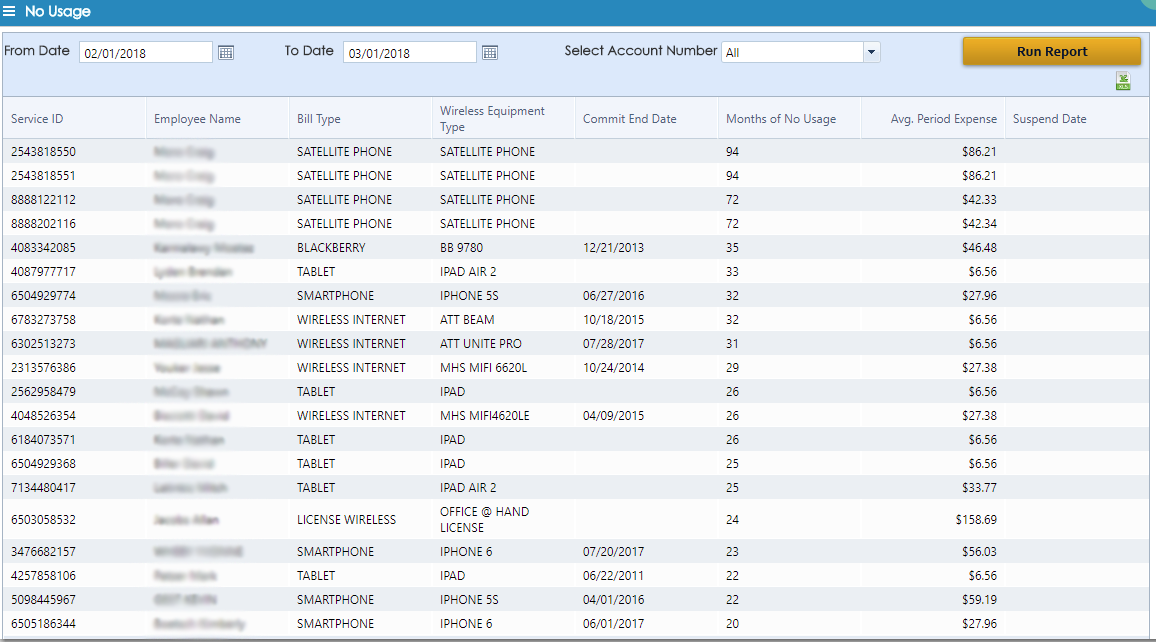Open the hamburger menu next to No Usage
The height and width of the screenshot is (642, 1156).
pos(10,12)
